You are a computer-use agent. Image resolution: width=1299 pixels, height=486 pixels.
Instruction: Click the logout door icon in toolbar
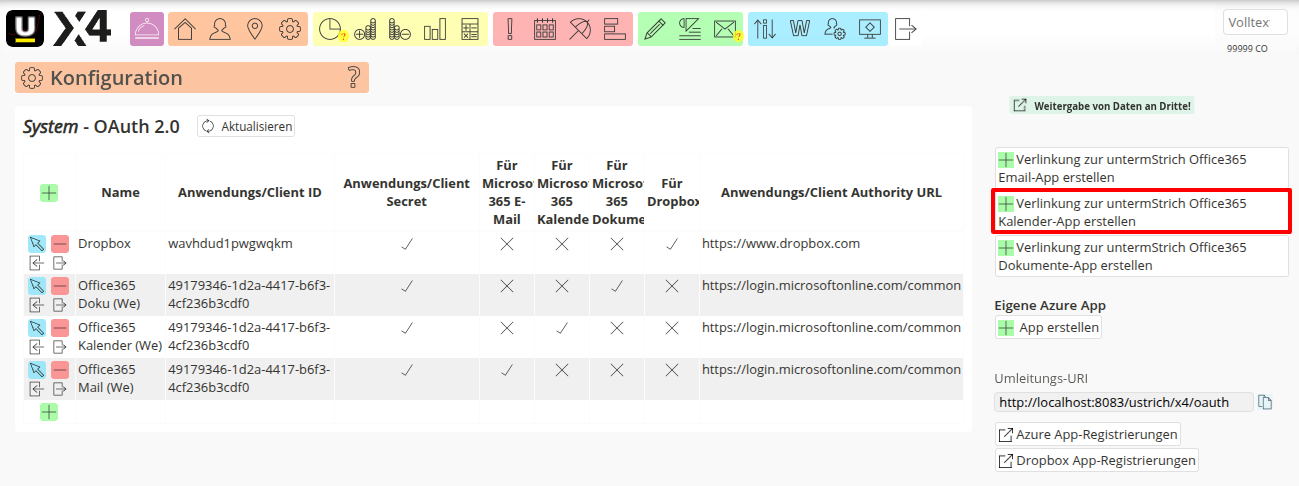[x=905, y=29]
